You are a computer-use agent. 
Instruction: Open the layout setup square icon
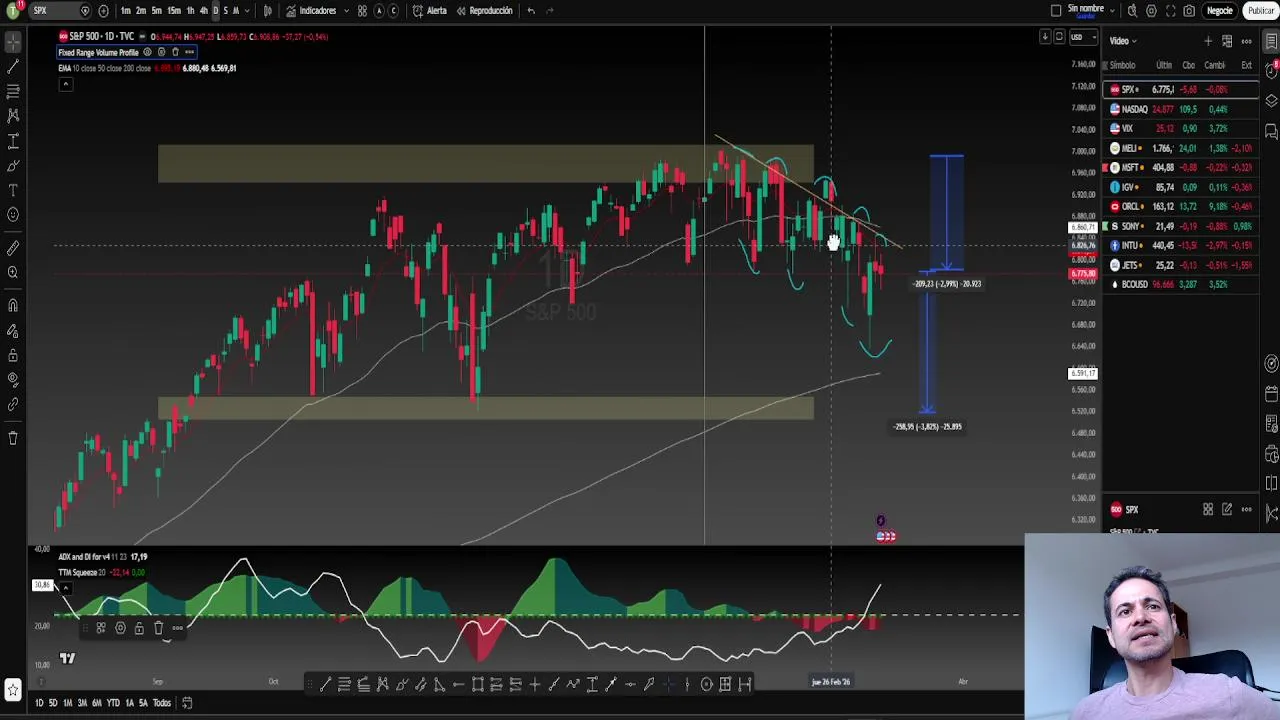click(x=1056, y=11)
